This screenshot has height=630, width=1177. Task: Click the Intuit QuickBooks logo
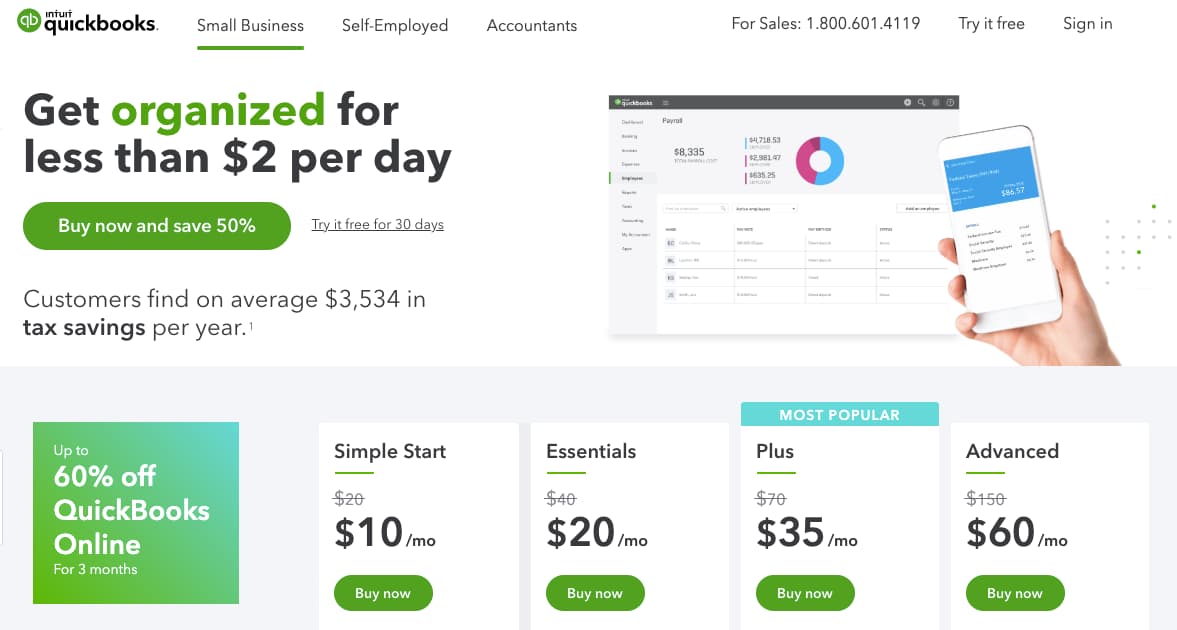click(87, 23)
